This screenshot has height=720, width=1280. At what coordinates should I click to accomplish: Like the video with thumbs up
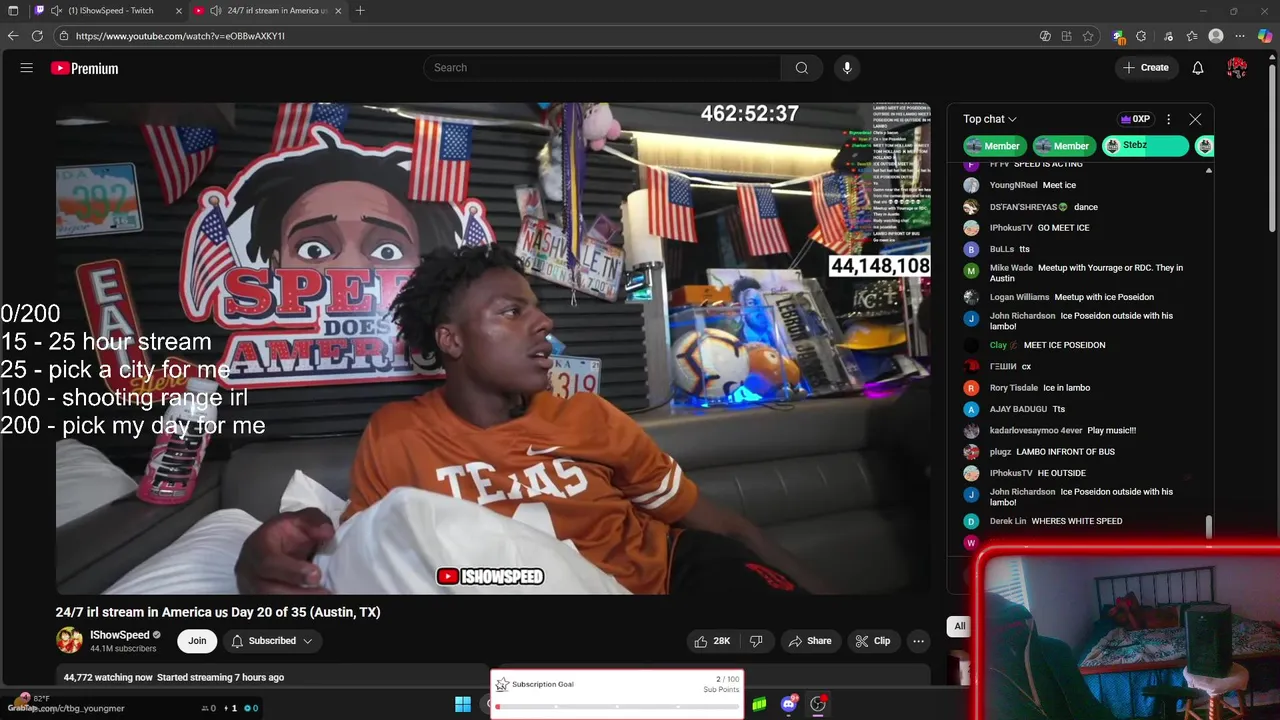tap(712, 641)
